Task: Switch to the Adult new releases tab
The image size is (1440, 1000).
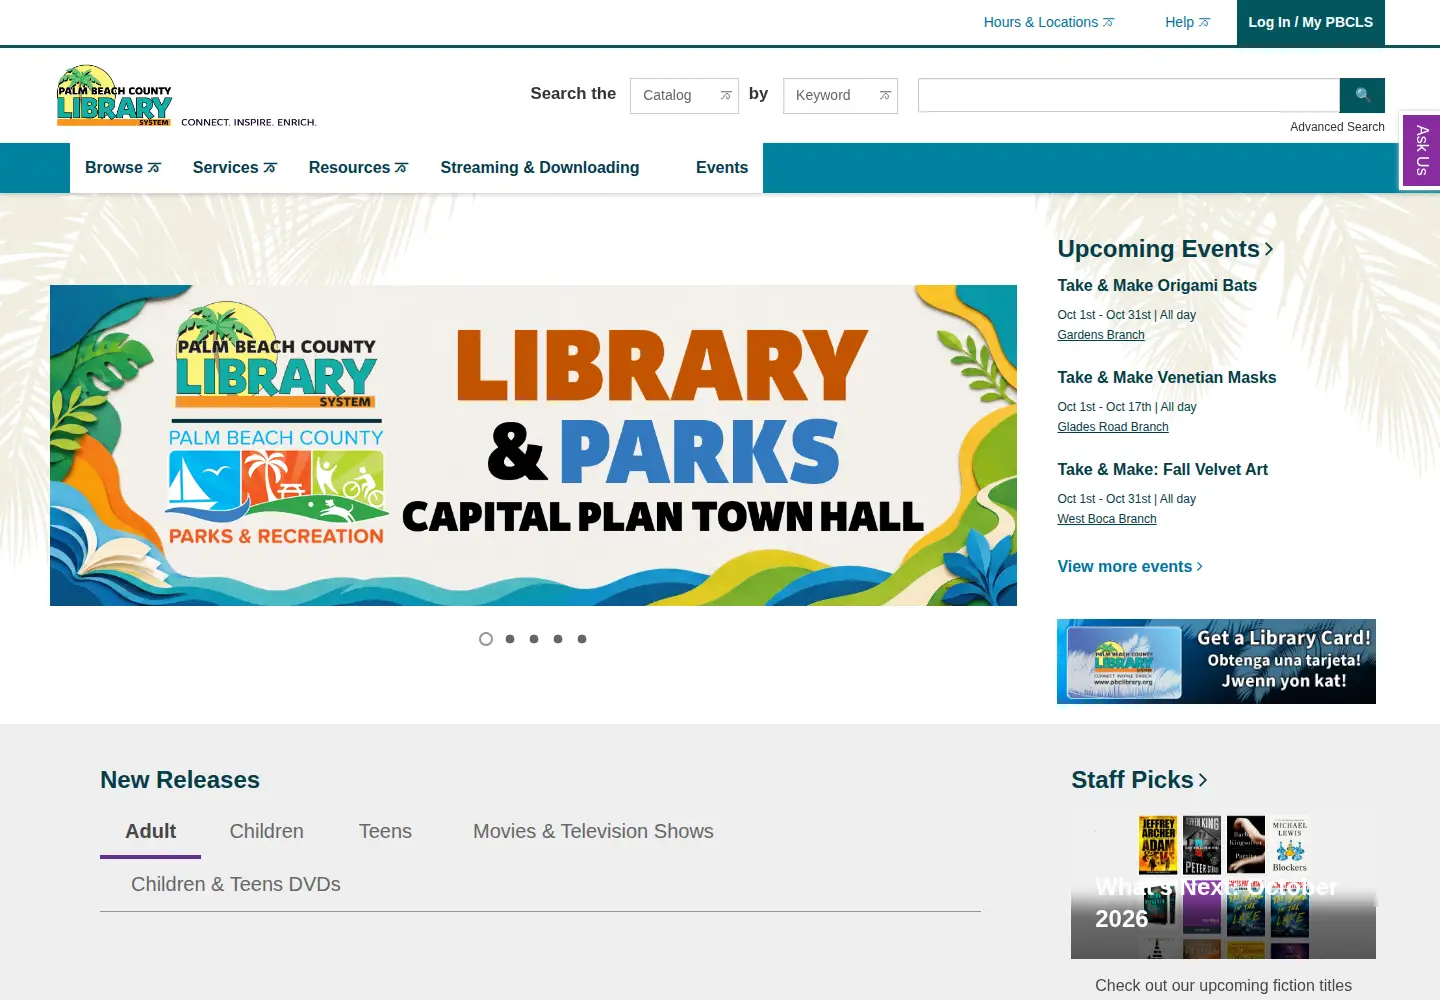Action: point(150,832)
